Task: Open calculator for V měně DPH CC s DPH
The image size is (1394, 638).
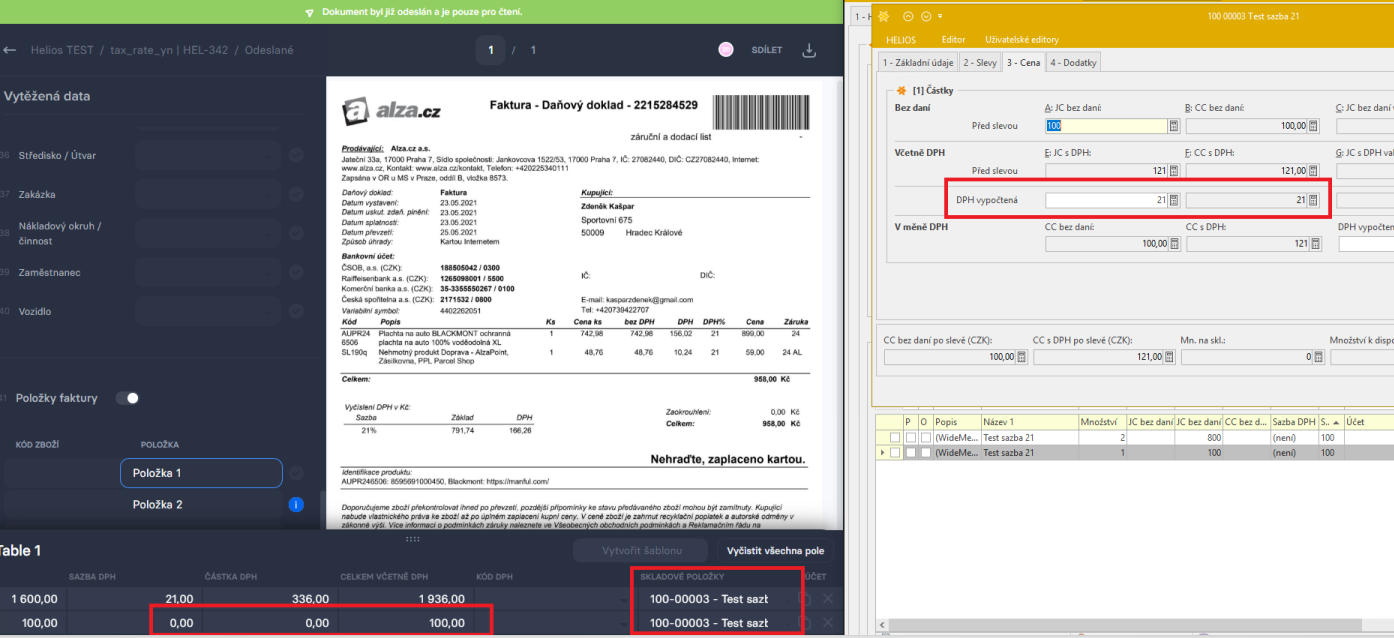Action: coord(1313,244)
